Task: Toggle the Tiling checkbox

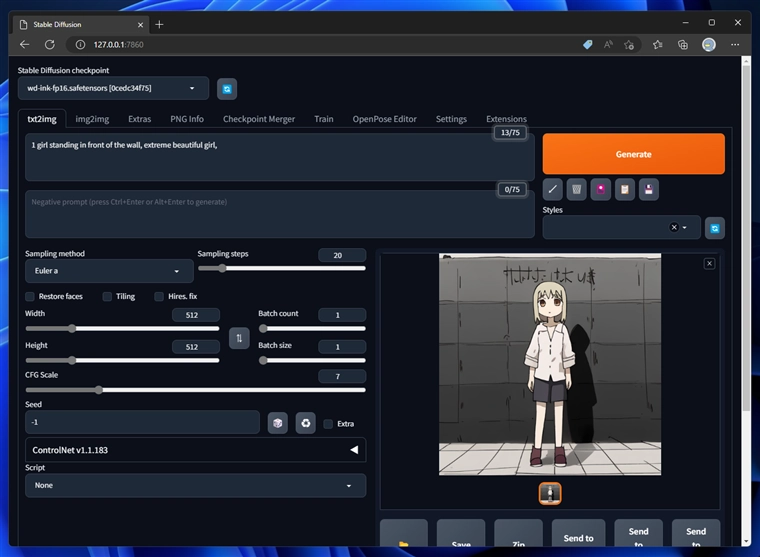Action: point(108,296)
